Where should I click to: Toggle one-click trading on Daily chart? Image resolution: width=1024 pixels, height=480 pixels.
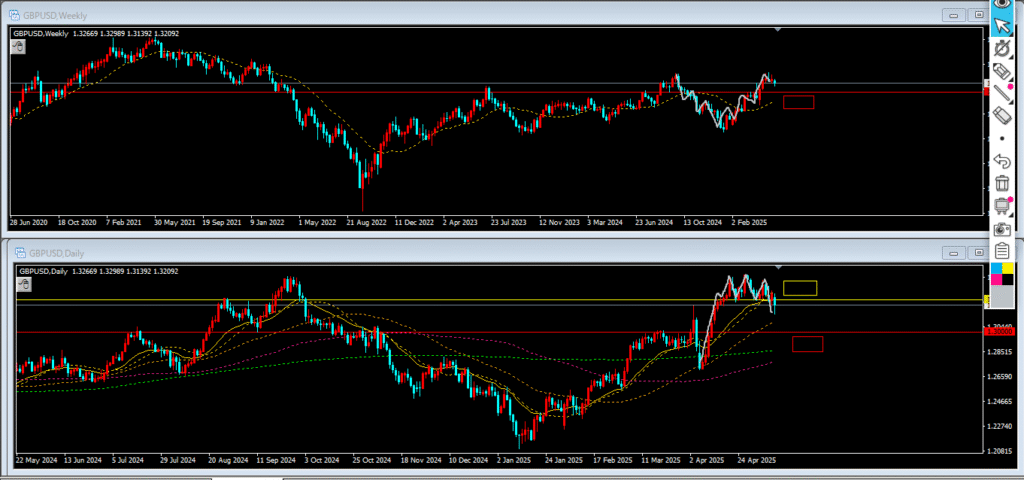tap(23, 283)
